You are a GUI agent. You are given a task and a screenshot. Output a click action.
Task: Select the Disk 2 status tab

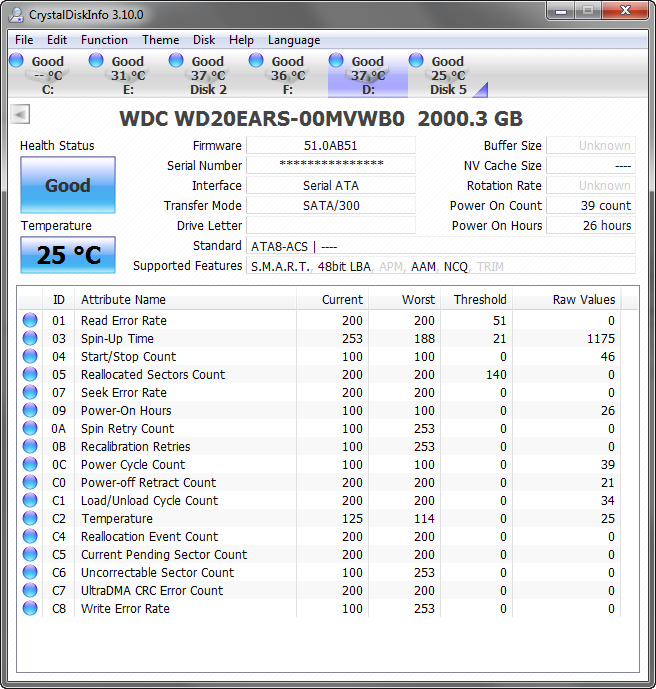207,75
